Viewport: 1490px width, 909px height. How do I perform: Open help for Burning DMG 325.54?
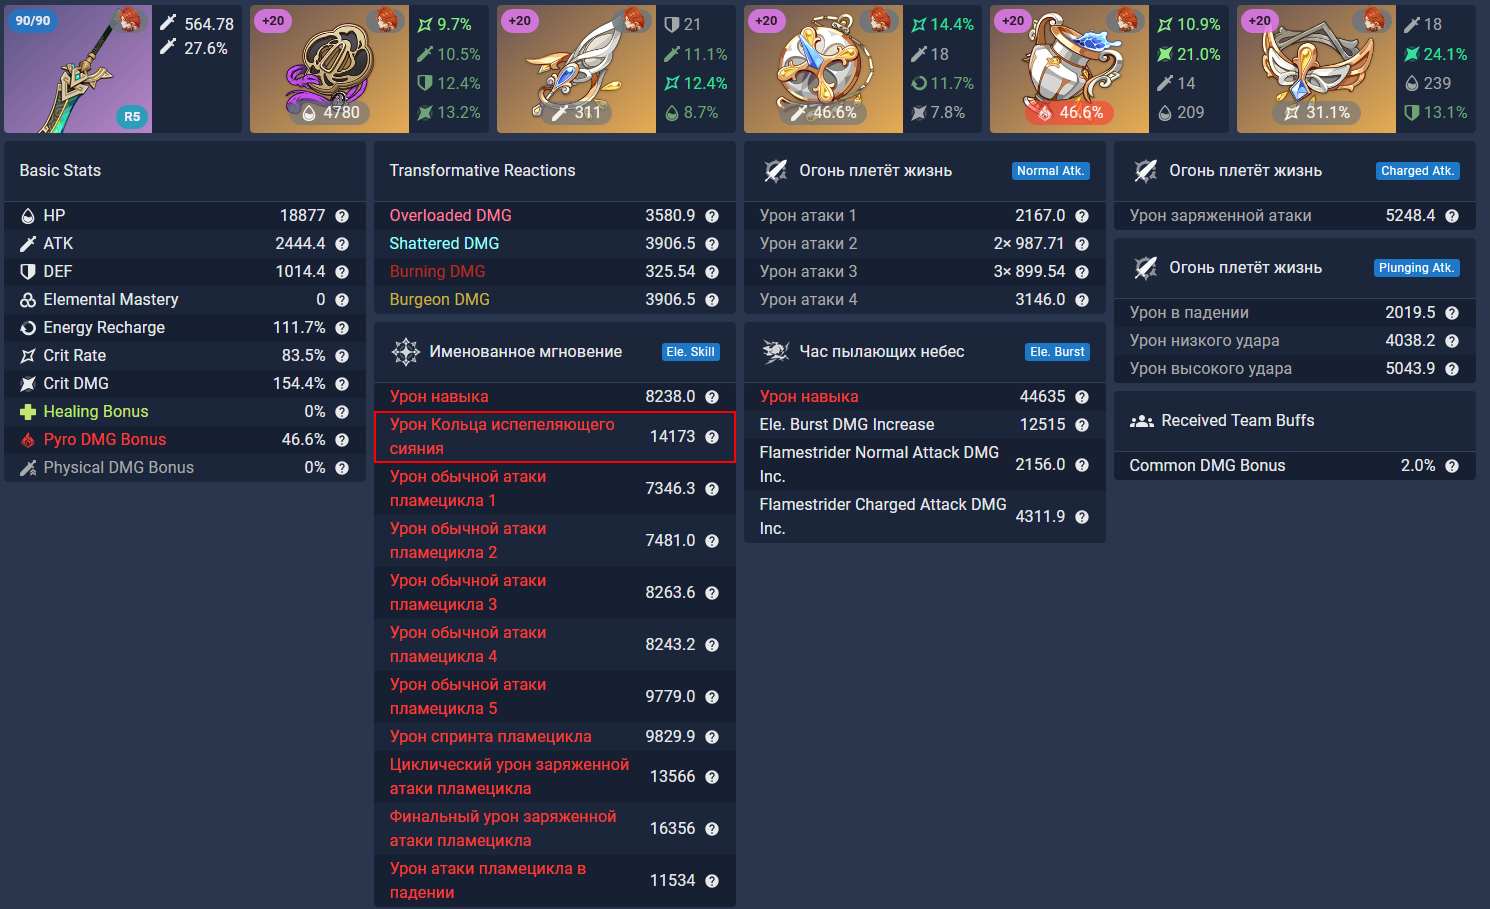click(712, 272)
